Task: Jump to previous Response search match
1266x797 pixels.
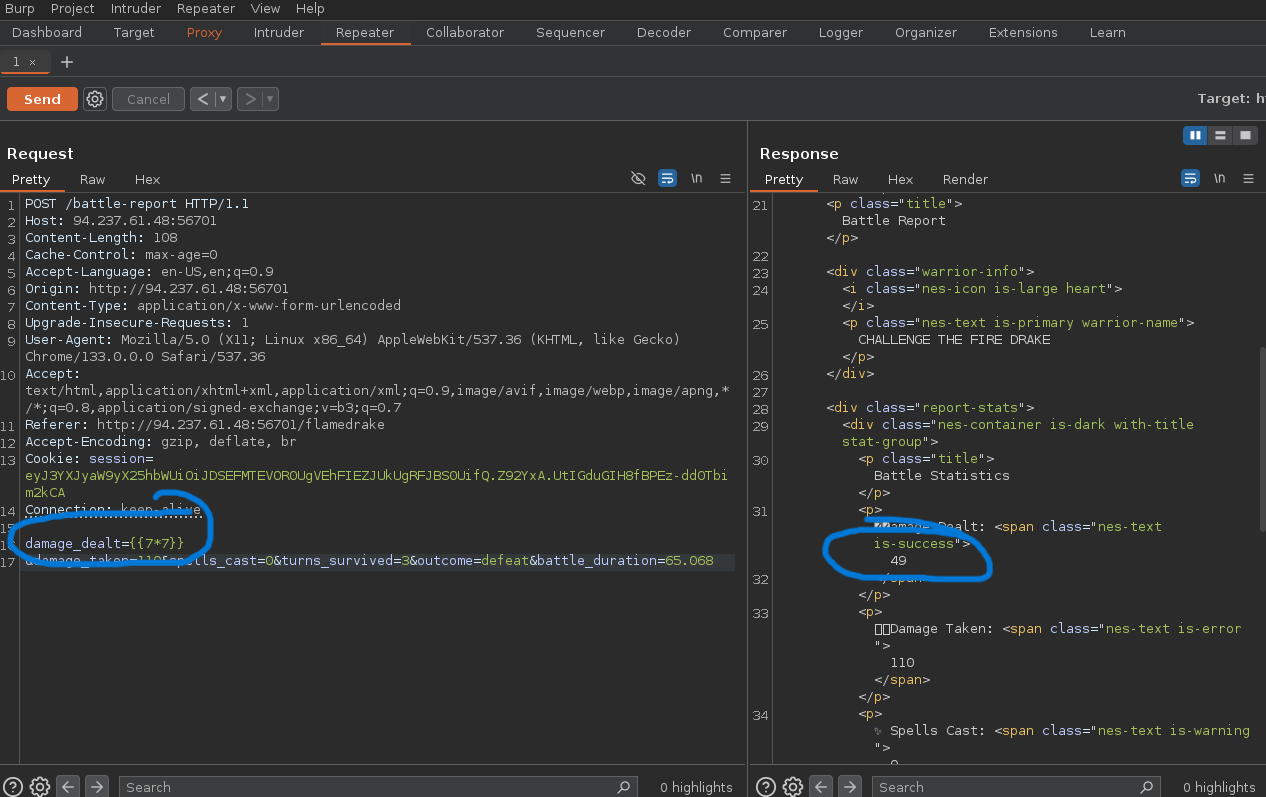Action: click(821, 786)
